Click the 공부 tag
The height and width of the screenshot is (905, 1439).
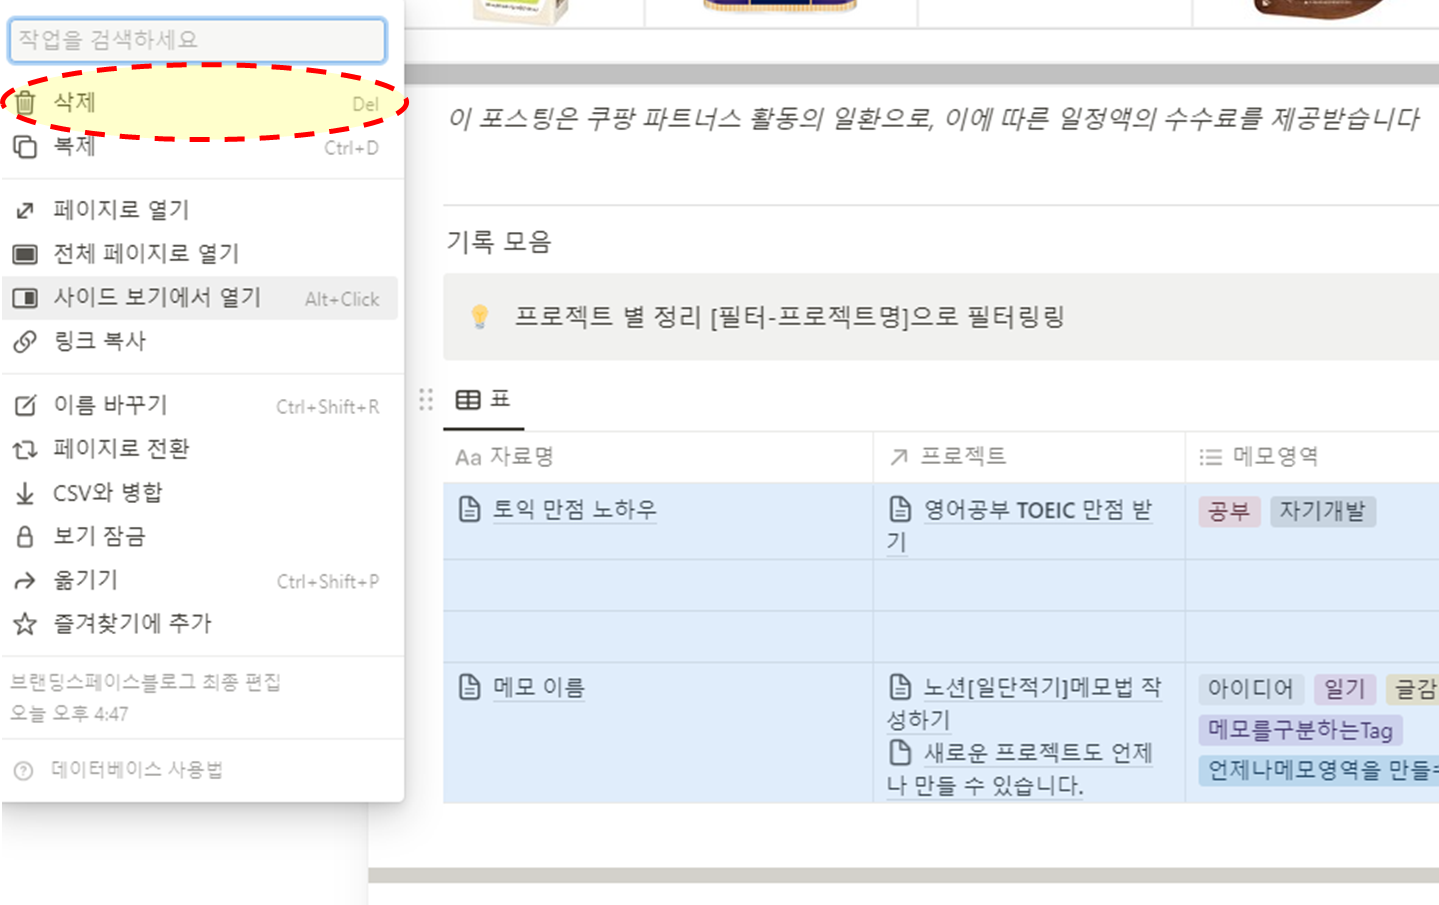[1229, 511]
